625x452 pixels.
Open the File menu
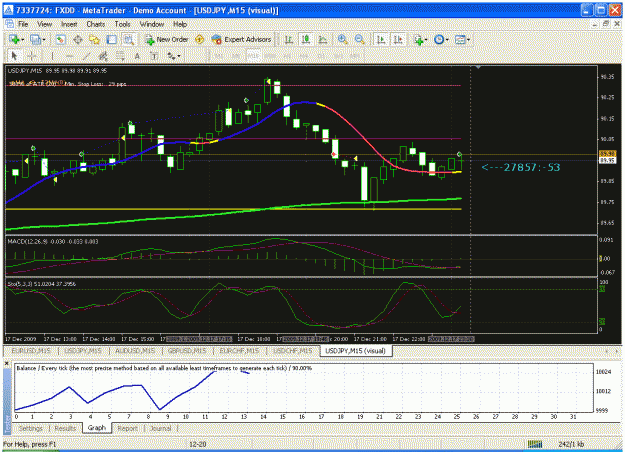click(x=23, y=24)
